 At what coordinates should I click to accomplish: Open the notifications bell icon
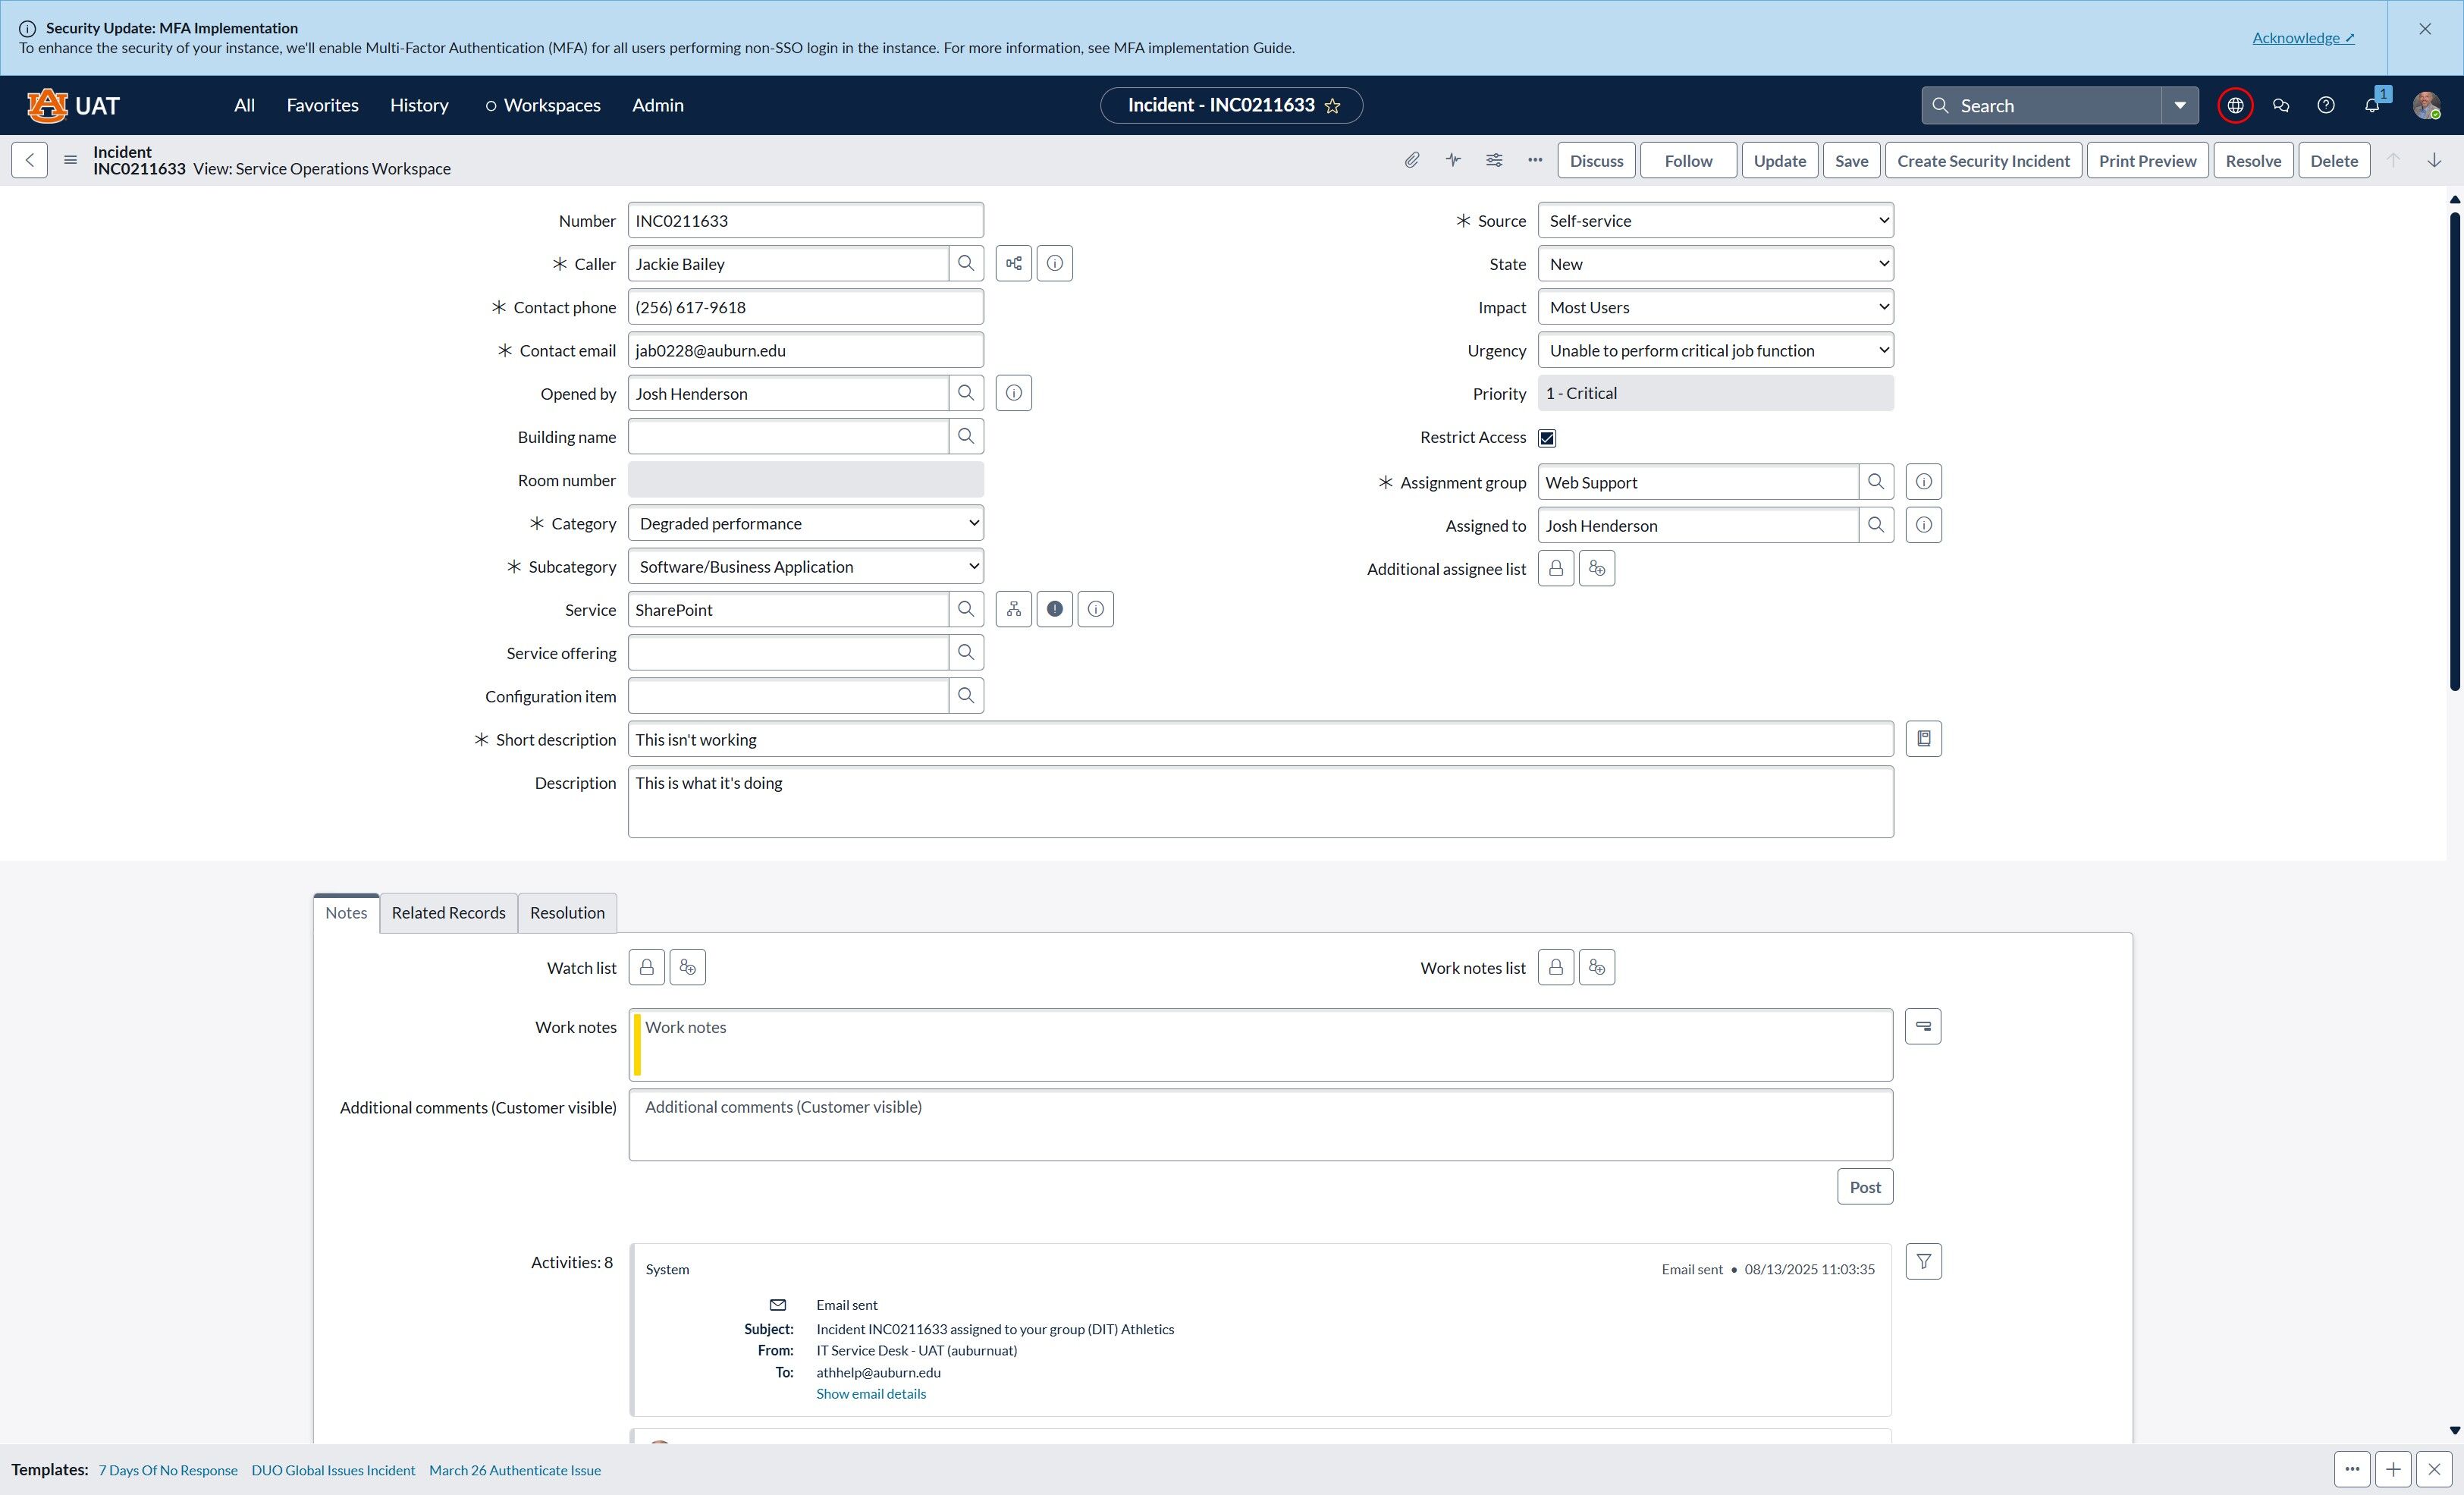(x=2372, y=105)
